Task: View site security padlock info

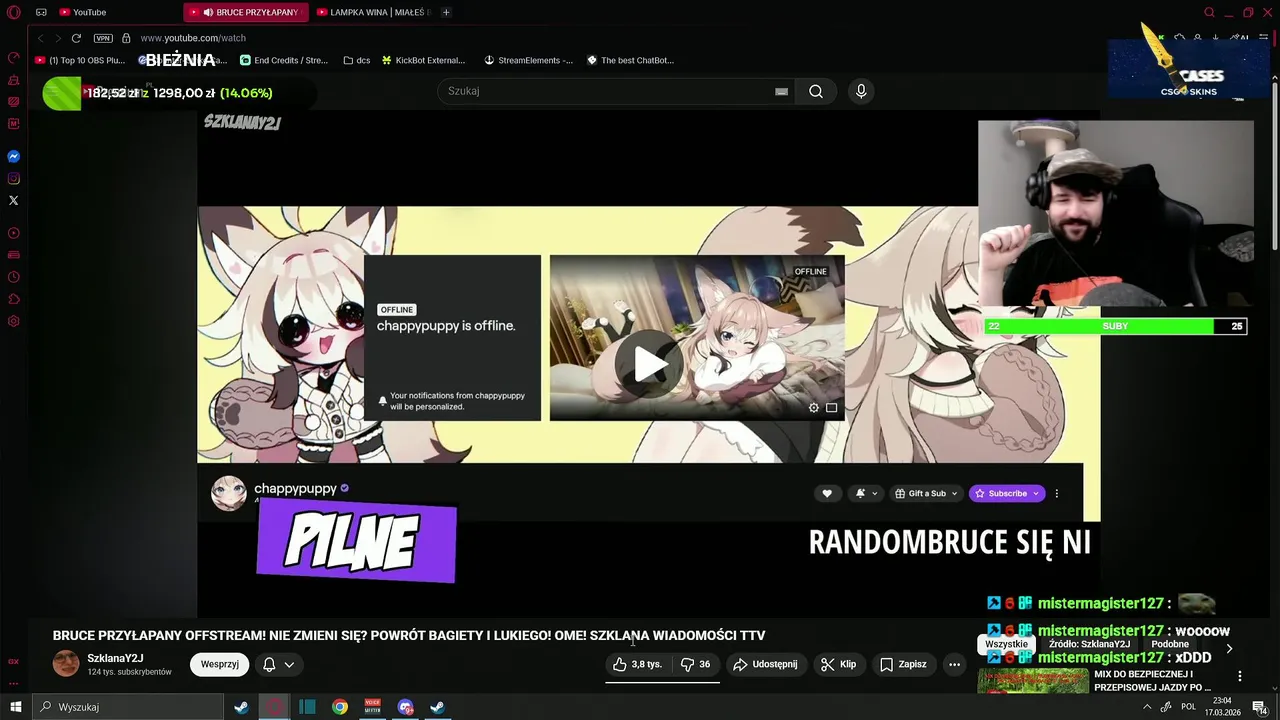Action: click(126, 38)
